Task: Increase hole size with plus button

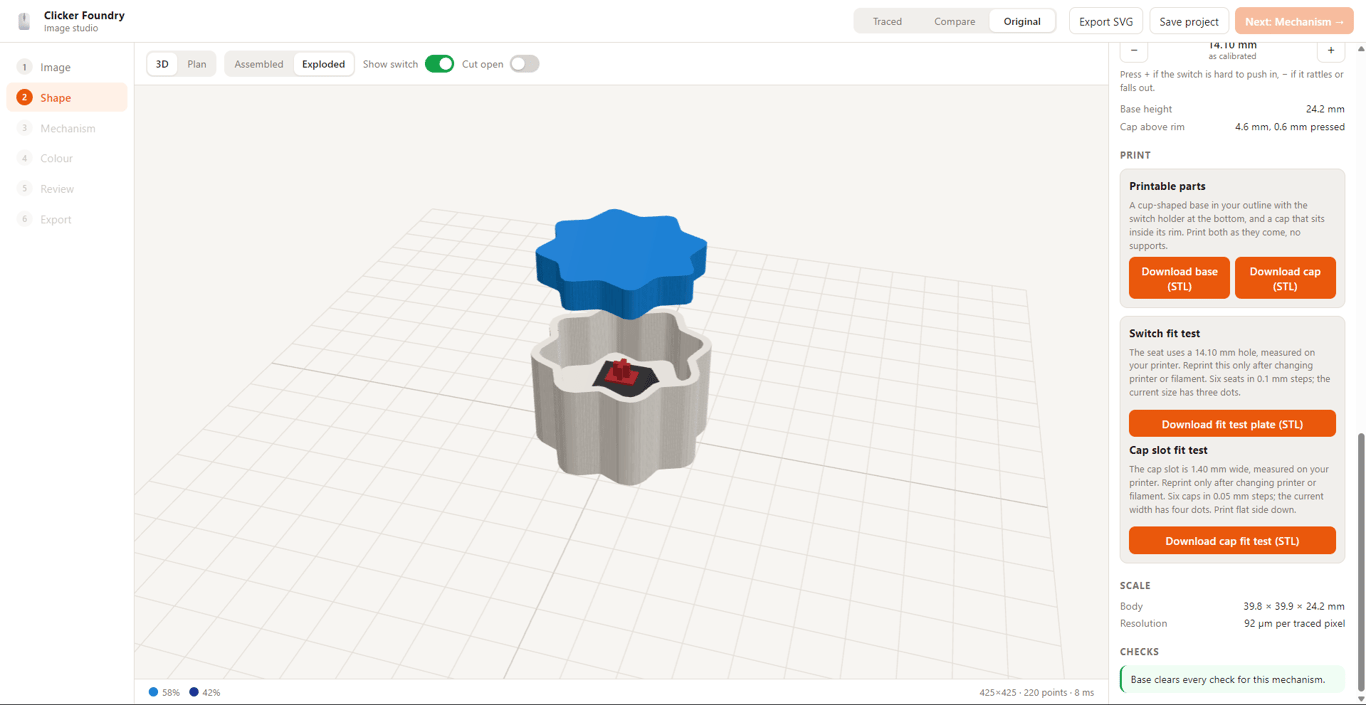Action: point(1331,50)
